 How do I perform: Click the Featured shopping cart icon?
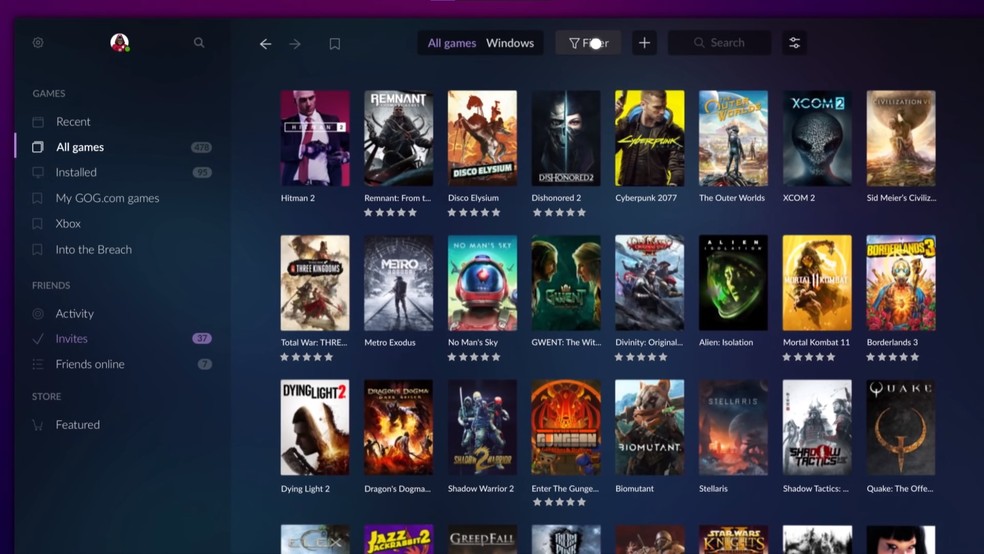coord(38,425)
